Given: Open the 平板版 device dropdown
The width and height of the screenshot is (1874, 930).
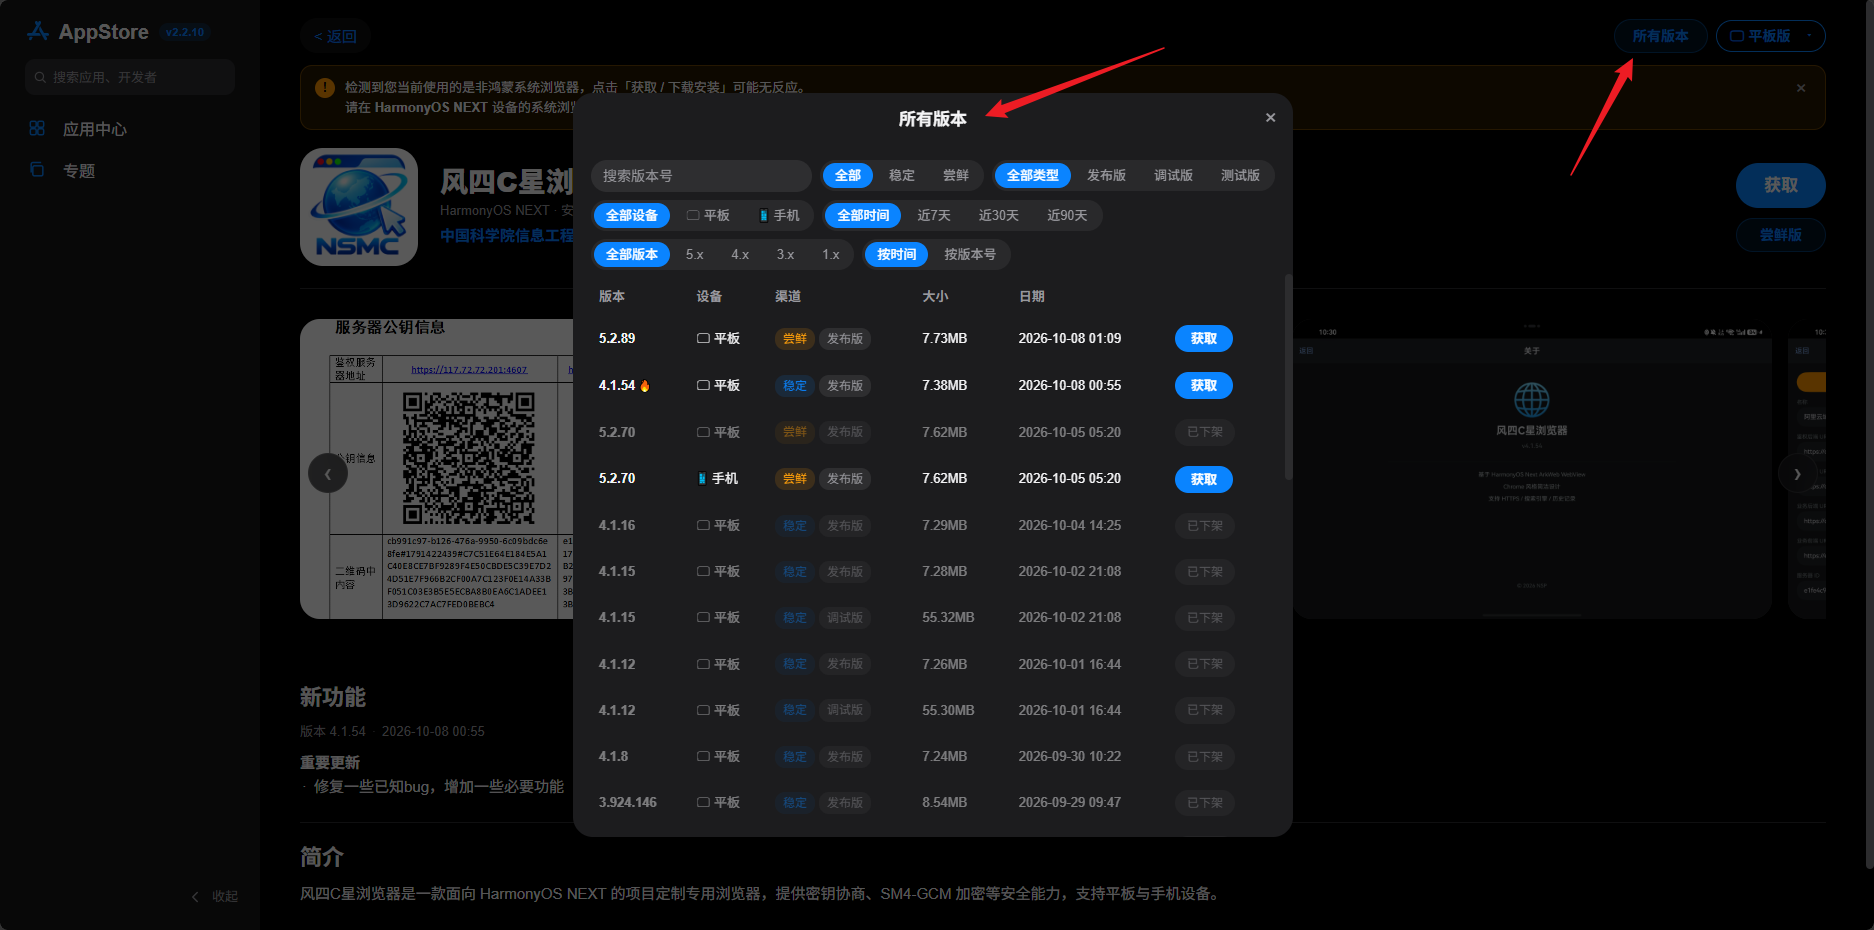Looking at the screenshot, I should pos(1770,36).
